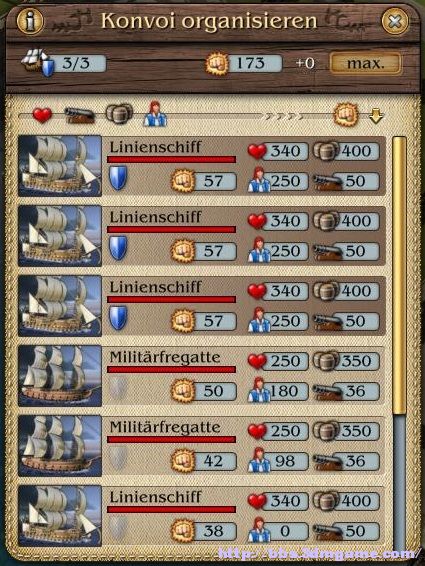The width and height of the screenshot is (425, 566).
Task: Open the info icon in the header
Action: coord(30,21)
